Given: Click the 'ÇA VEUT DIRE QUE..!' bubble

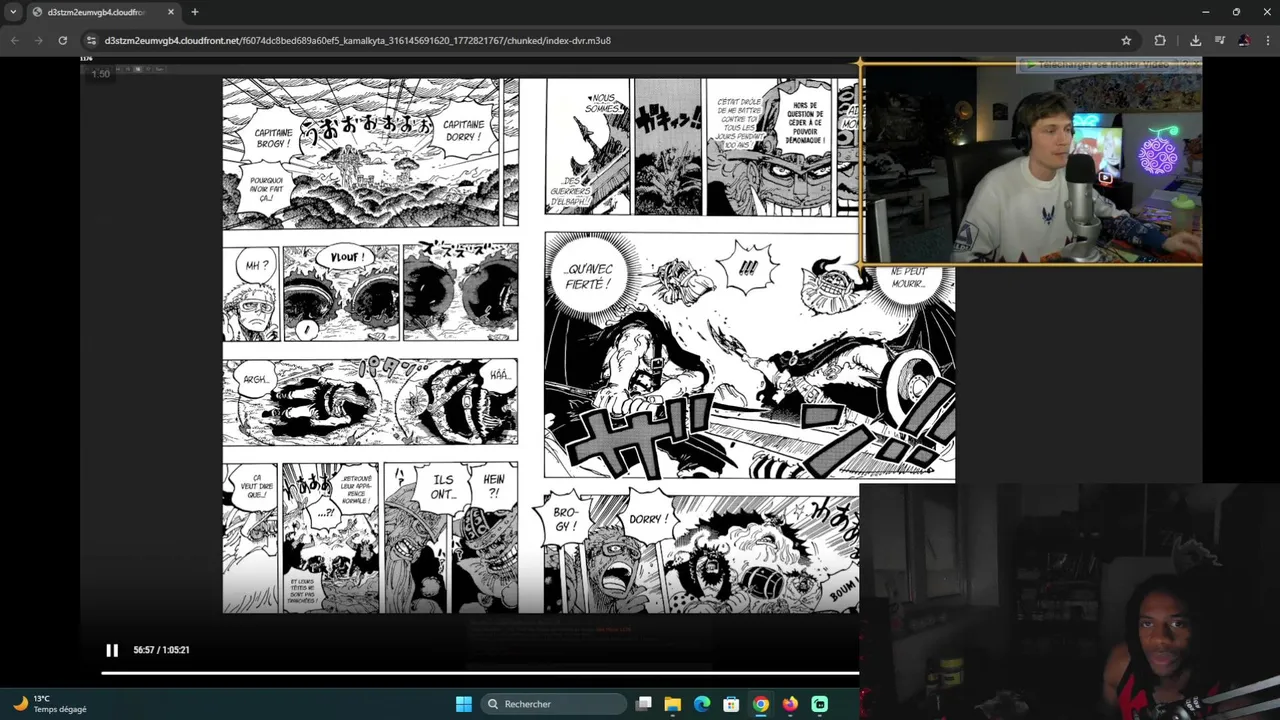Looking at the screenshot, I should click(256, 486).
